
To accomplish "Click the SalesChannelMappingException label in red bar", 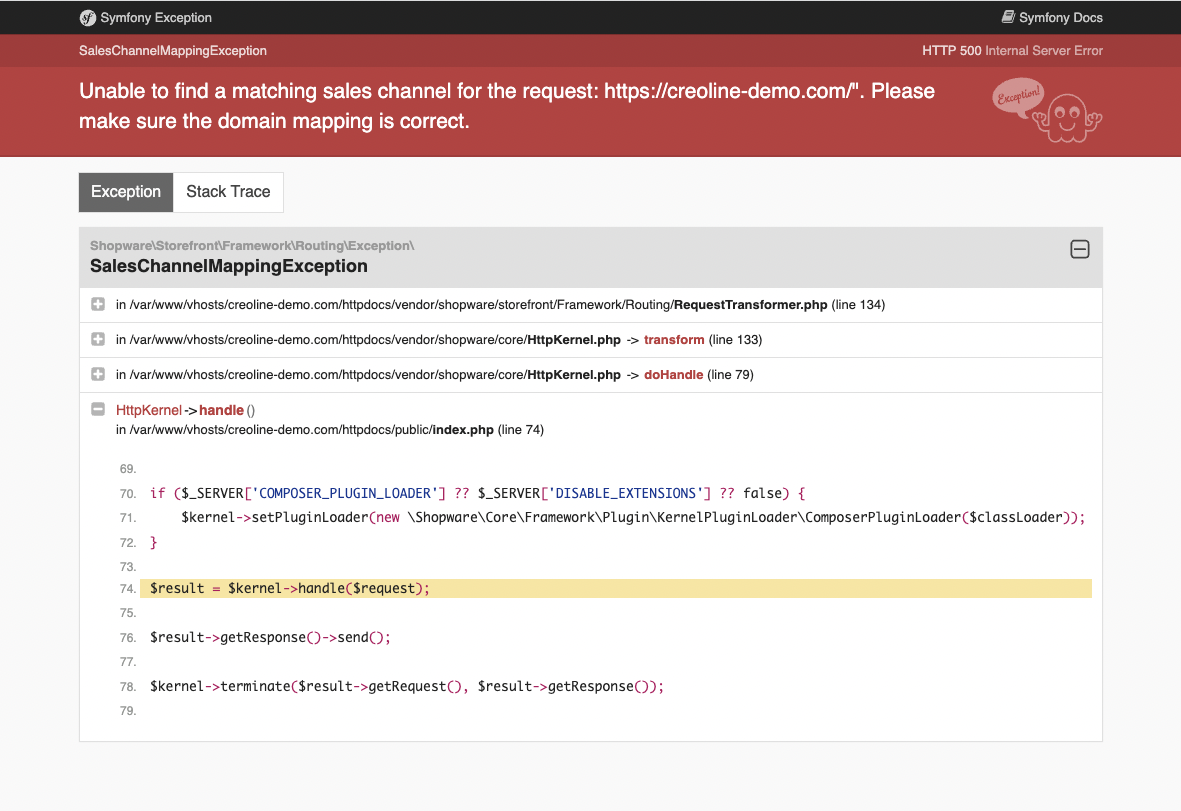I will 172,50.
